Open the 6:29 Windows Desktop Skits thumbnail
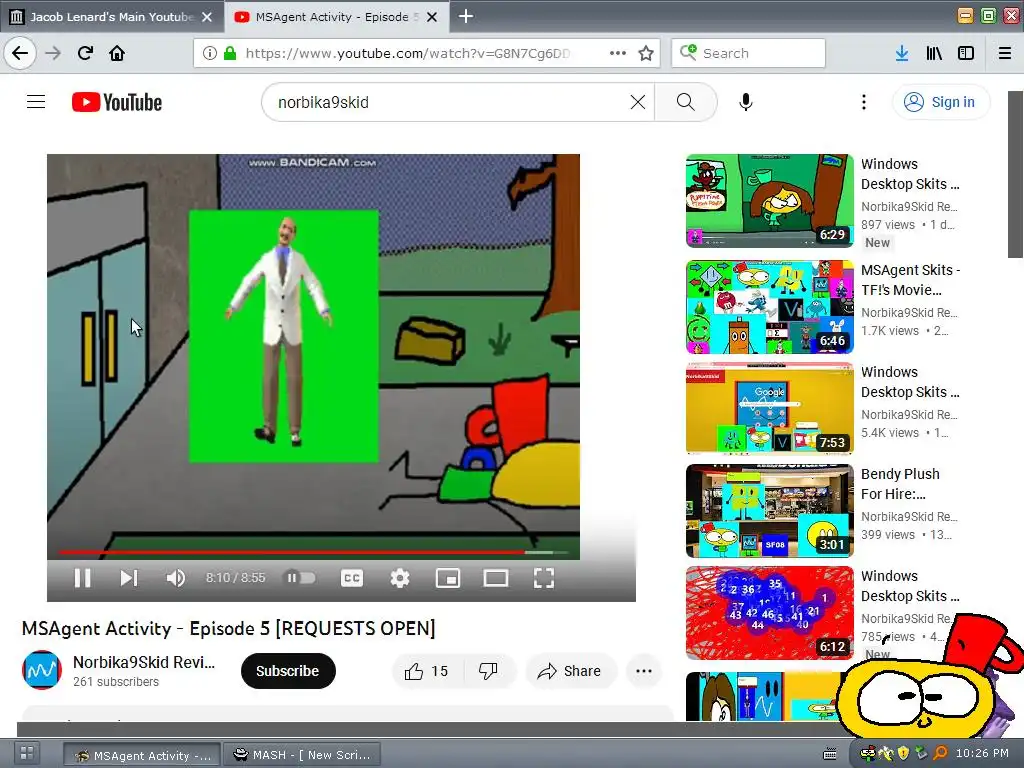The height and width of the screenshot is (768, 1024). 770,200
